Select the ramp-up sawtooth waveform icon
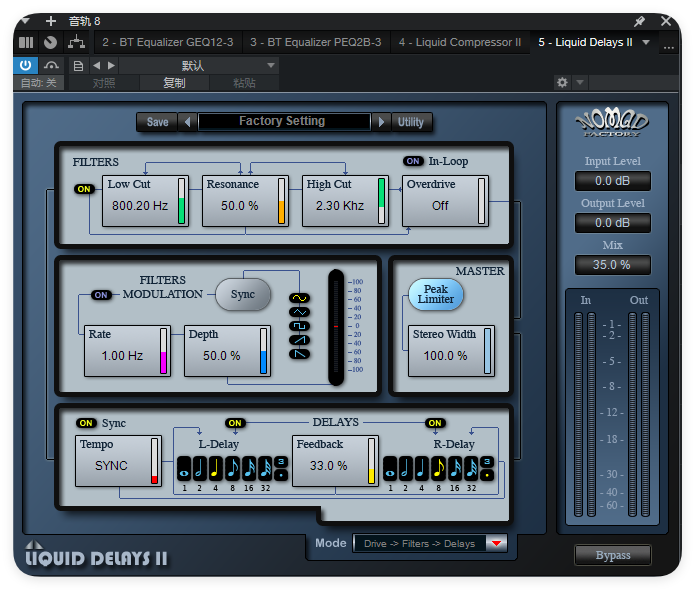Viewport: 695px width, 590px height. (x=300, y=340)
